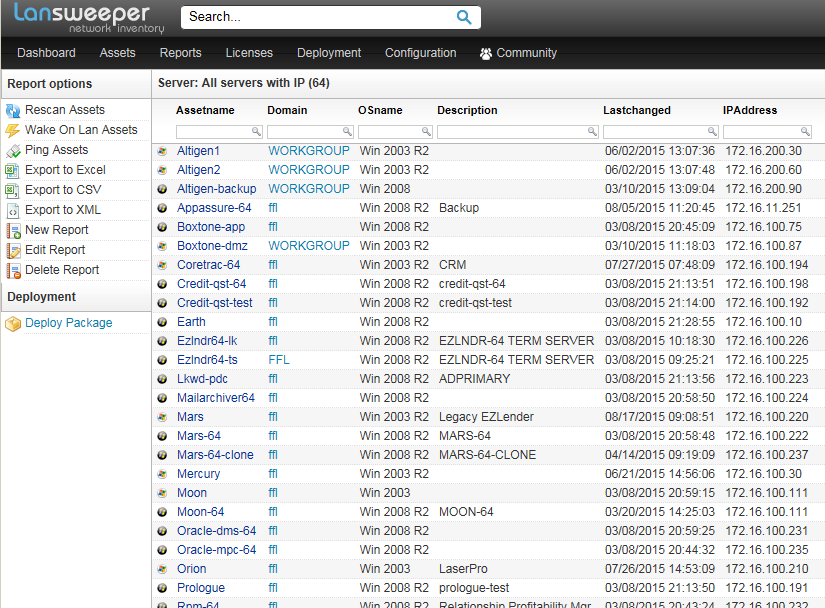Click description 'Legacy EZLender'
This screenshot has height=608, width=825.
pyautogui.click(x=486, y=417)
